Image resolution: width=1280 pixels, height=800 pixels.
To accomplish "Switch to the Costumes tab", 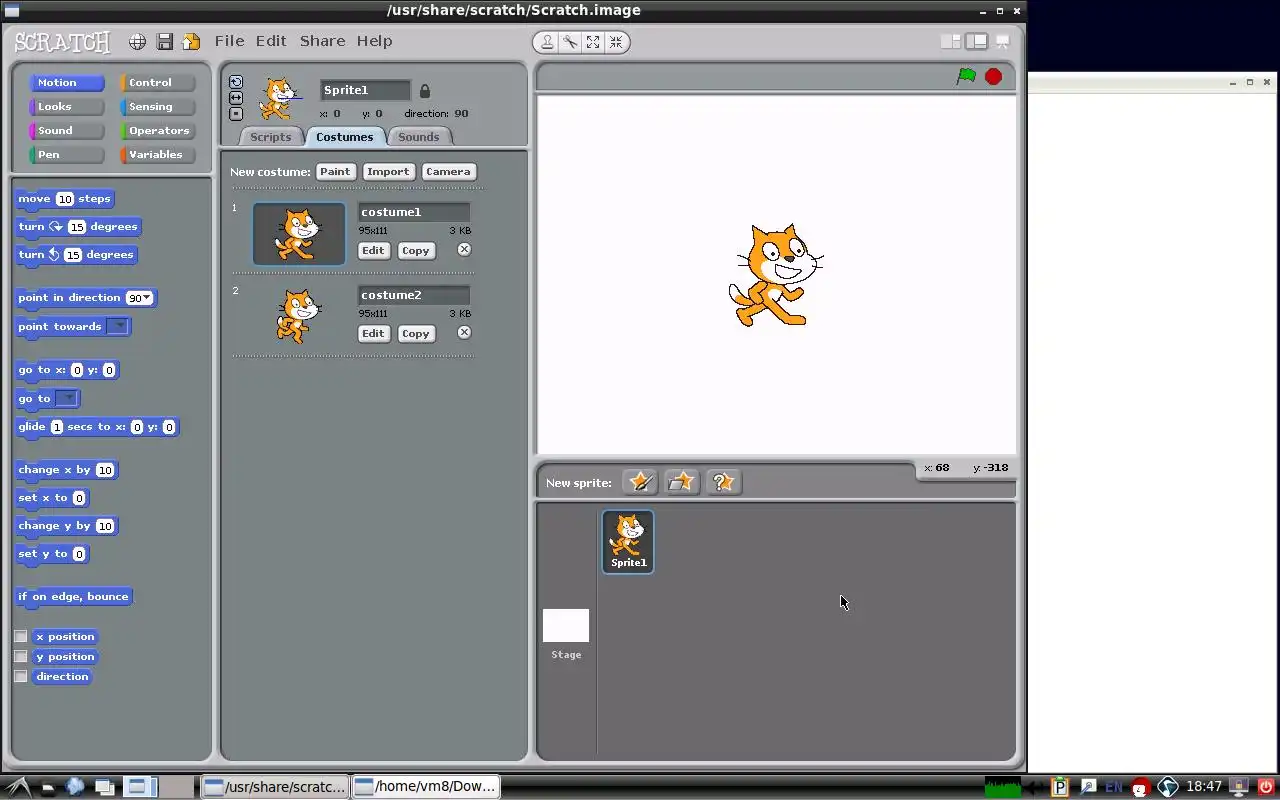I will tap(344, 137).
